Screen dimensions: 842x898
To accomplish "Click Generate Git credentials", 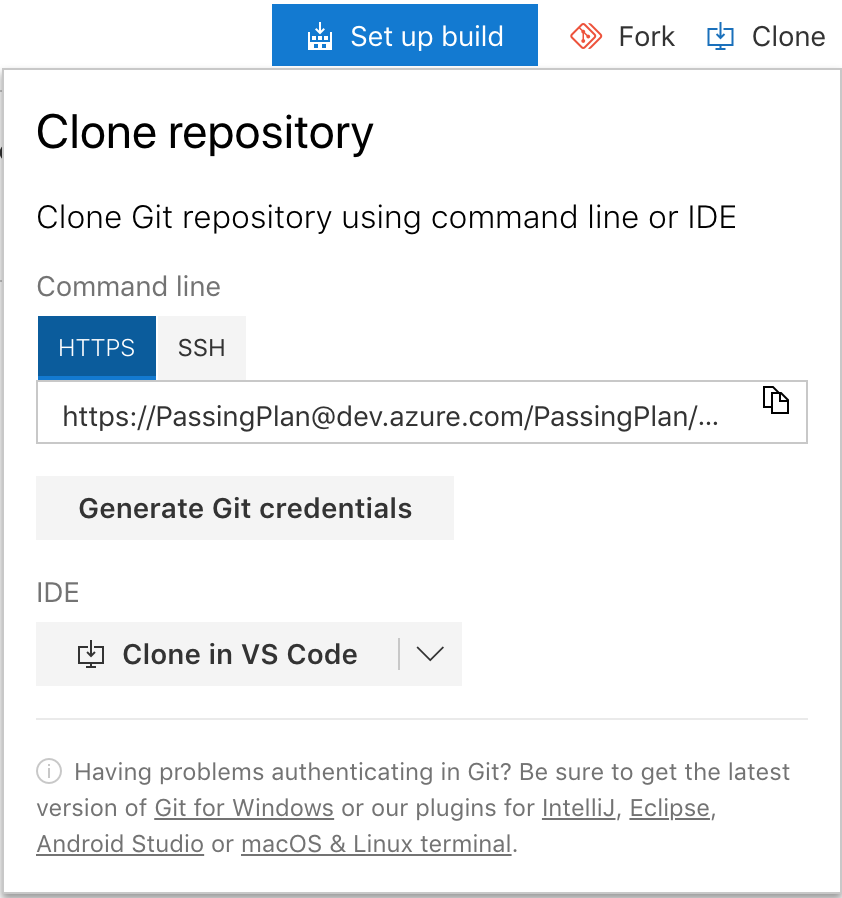I will point(245,508).
